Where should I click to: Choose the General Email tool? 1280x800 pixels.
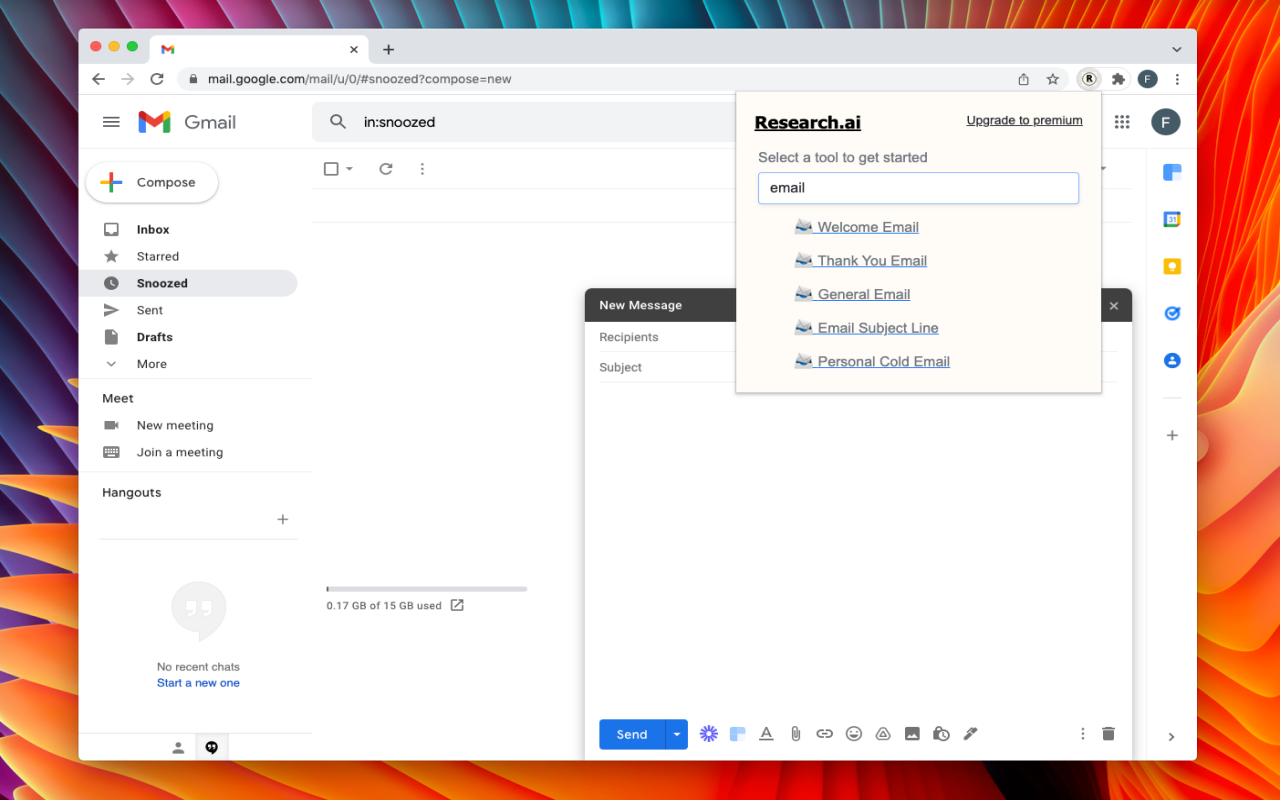[x=853, y=294]
